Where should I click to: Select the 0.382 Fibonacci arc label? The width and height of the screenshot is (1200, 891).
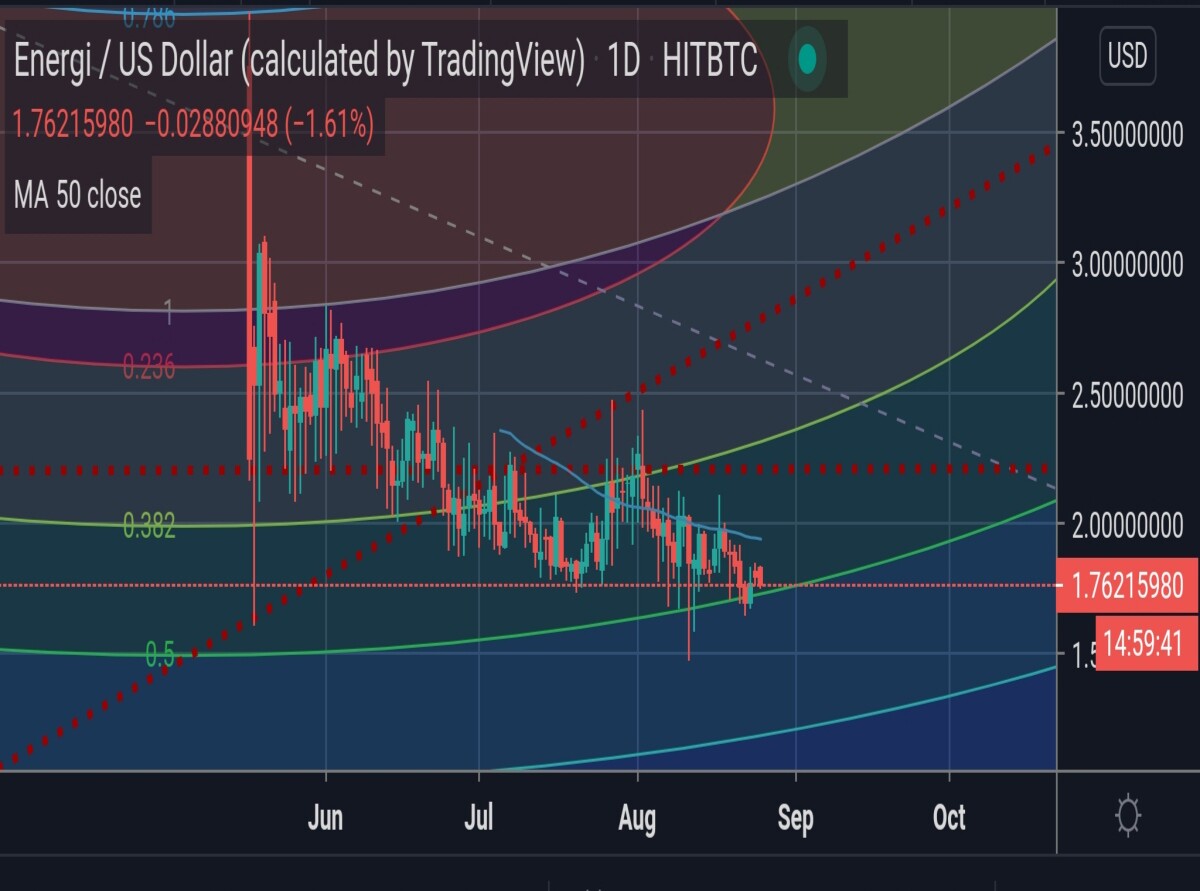coord(149,524)
